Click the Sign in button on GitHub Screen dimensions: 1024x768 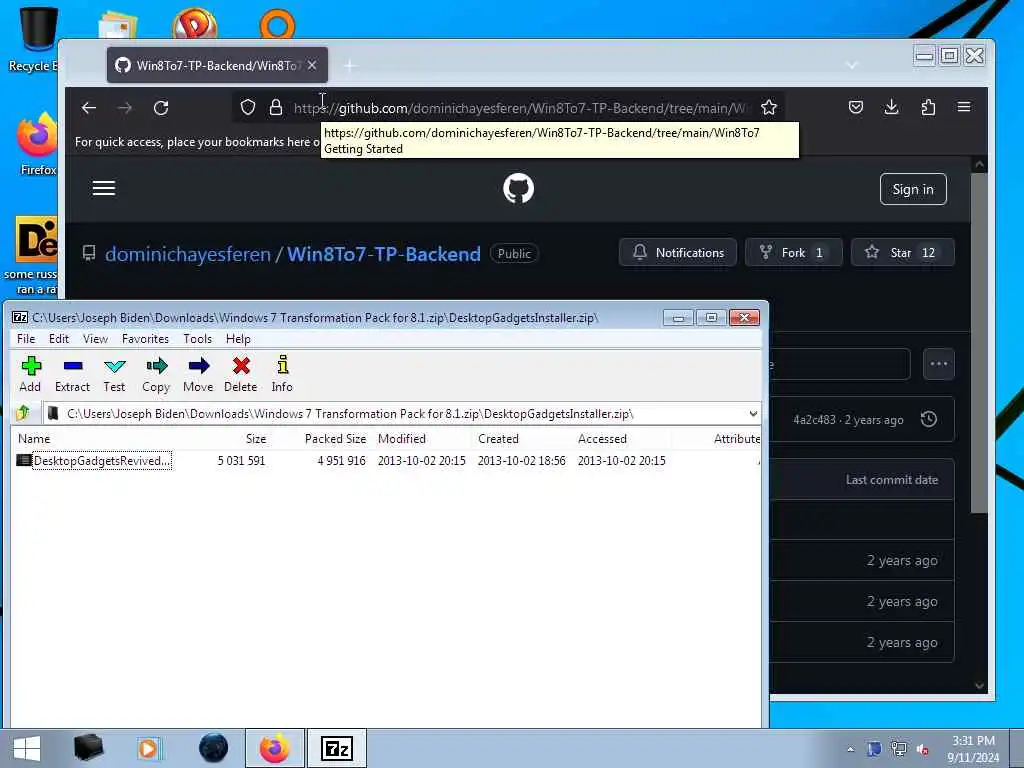click(x=913, y=189)
